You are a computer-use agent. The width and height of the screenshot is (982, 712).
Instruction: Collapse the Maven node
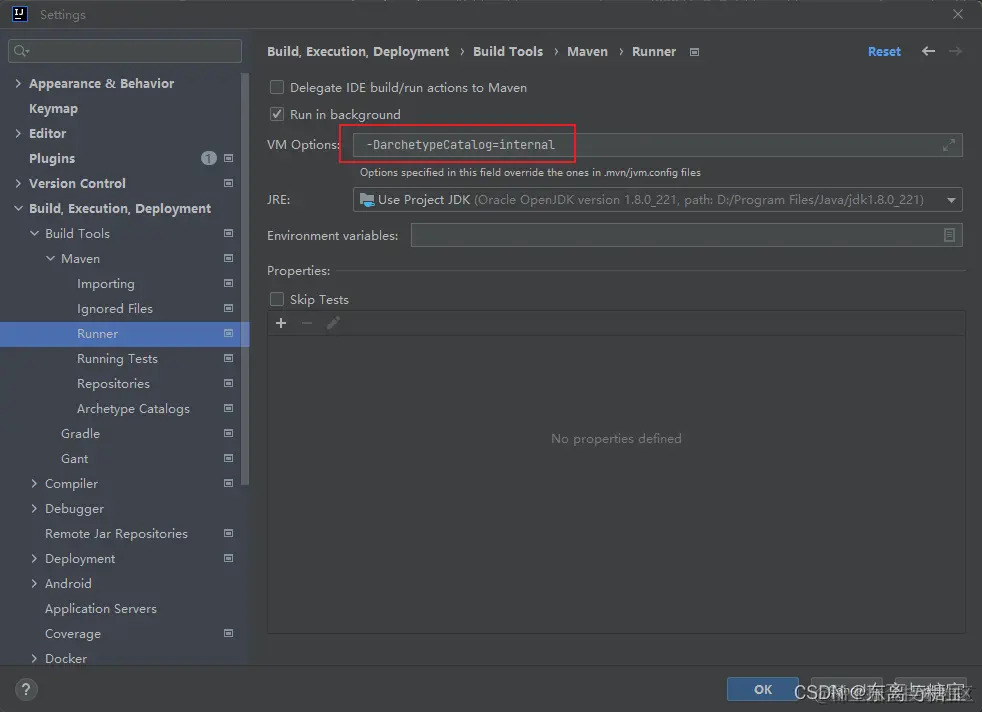pos(51,259)
